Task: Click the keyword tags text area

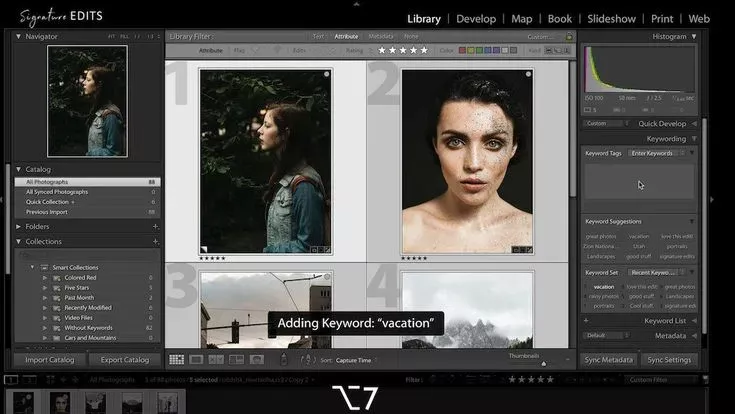Action: tap(638, 181)
